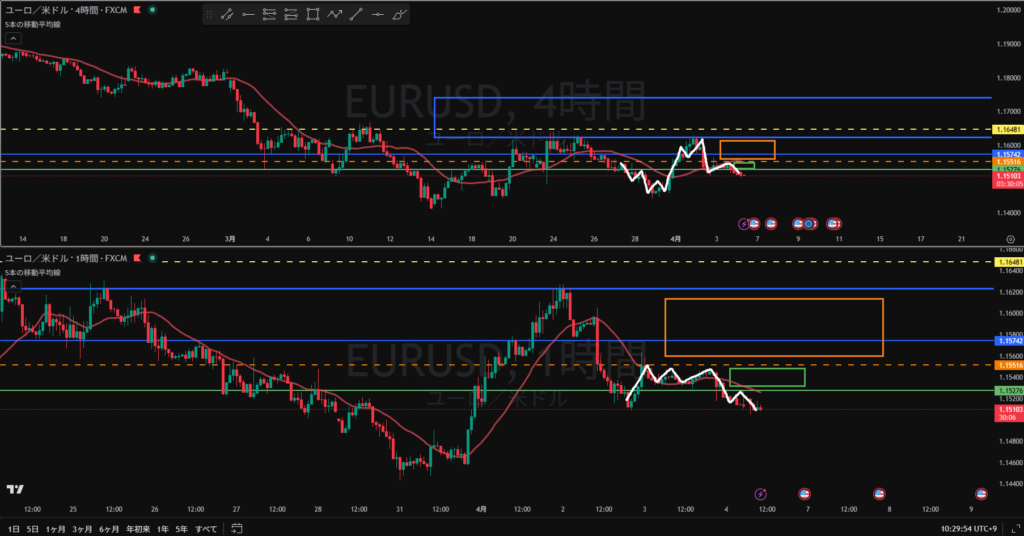Show all data with すべて
Viewport: 1024px width, 536px height.
[x=206, y=527]
